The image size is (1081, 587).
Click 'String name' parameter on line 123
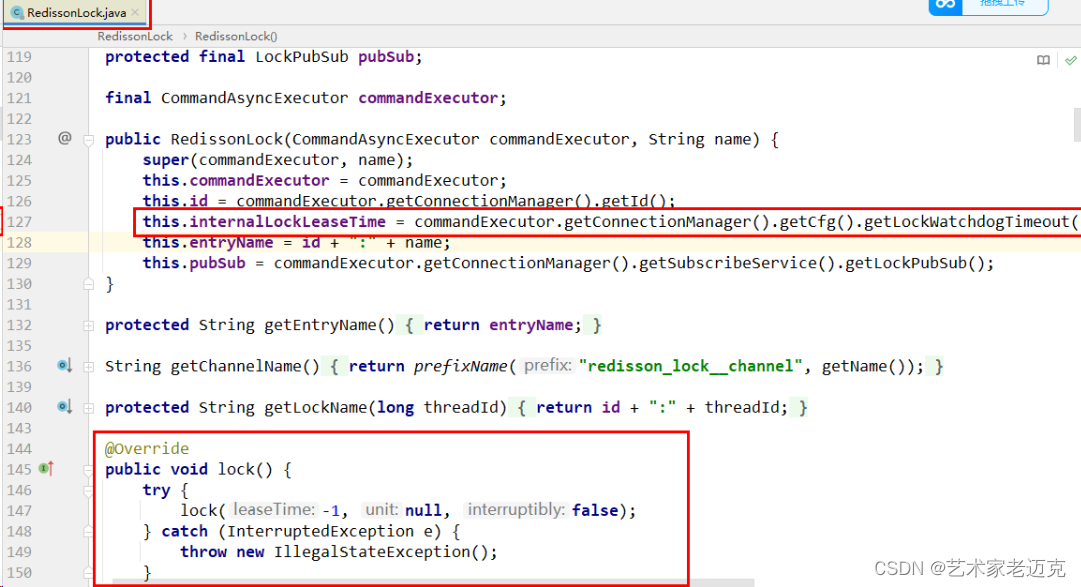(699, 139)
